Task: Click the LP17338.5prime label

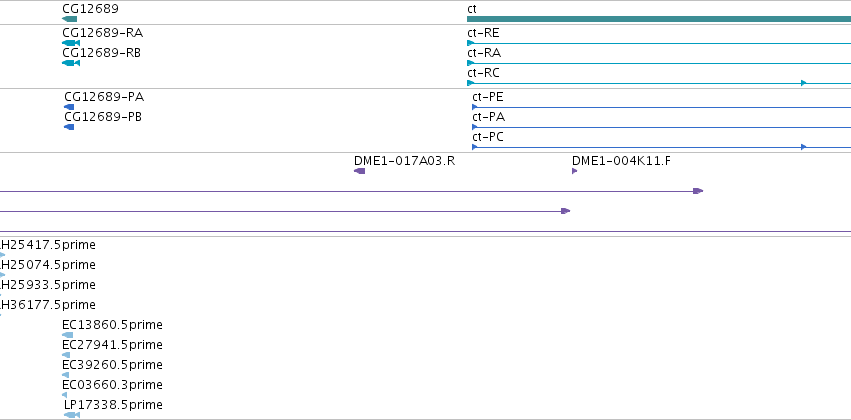Action: pos(113,405)
